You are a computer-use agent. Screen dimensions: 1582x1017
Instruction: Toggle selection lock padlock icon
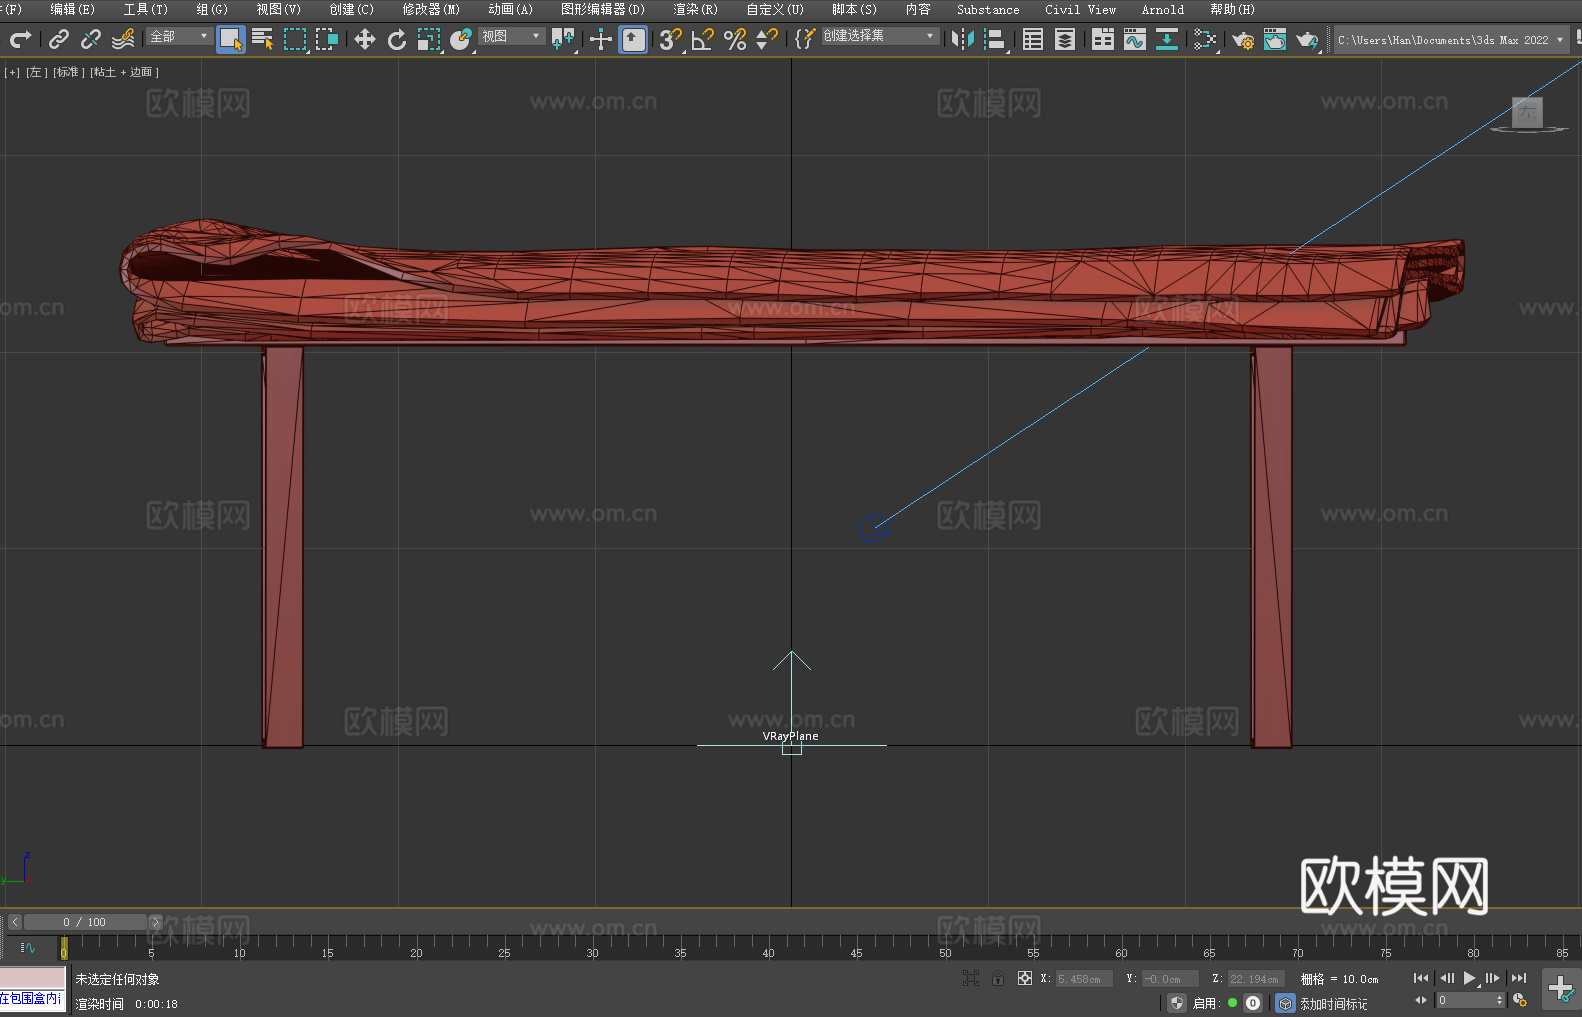click(x=998, y=979)
